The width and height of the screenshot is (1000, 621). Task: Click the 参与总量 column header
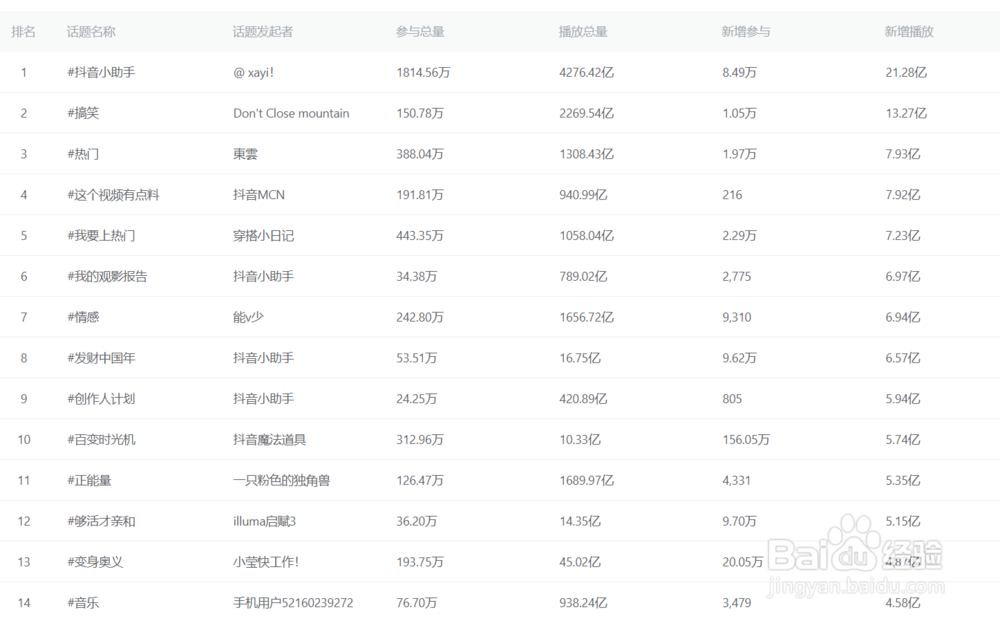[420, 32]
